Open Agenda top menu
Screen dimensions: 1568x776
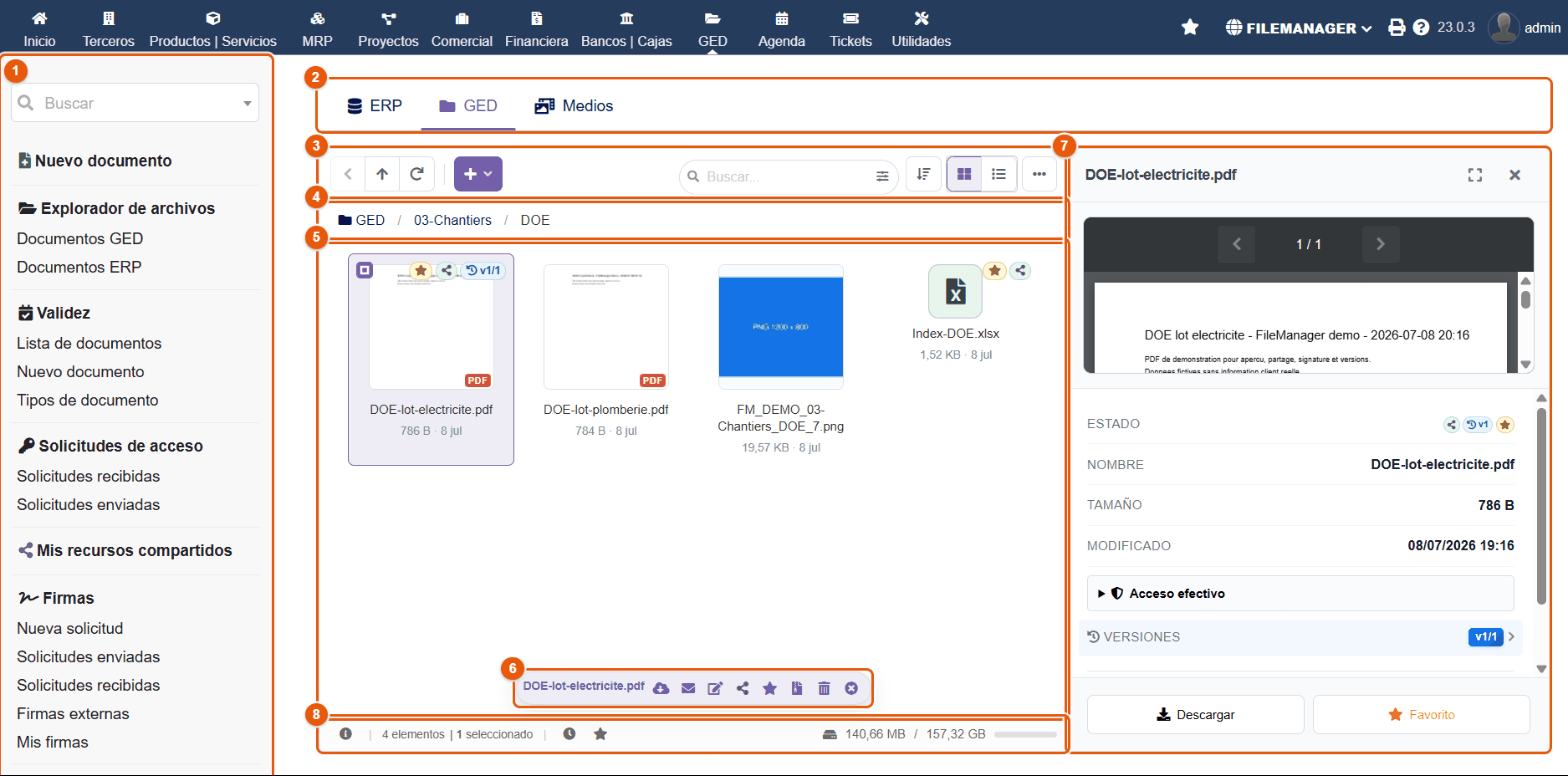point(782,28)
